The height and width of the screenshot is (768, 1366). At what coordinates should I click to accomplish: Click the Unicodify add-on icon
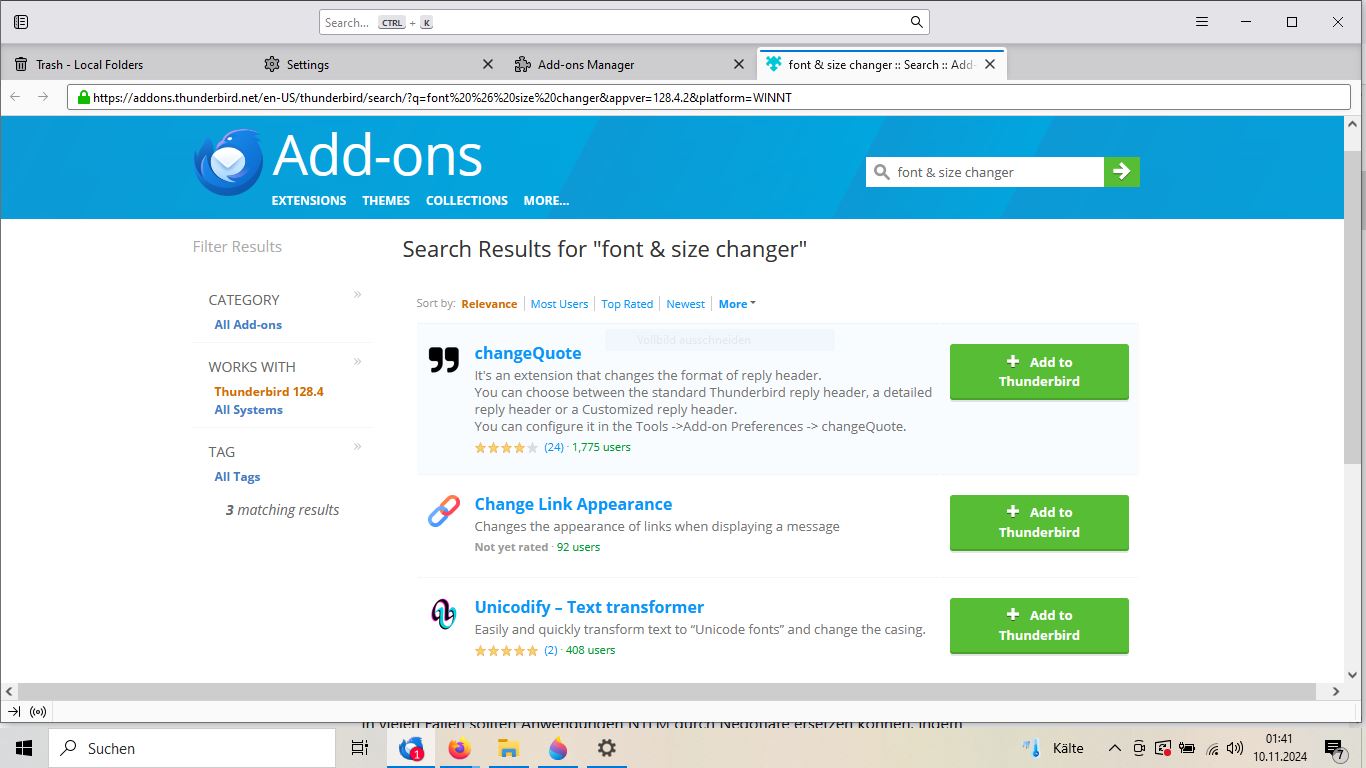(443, 614)
